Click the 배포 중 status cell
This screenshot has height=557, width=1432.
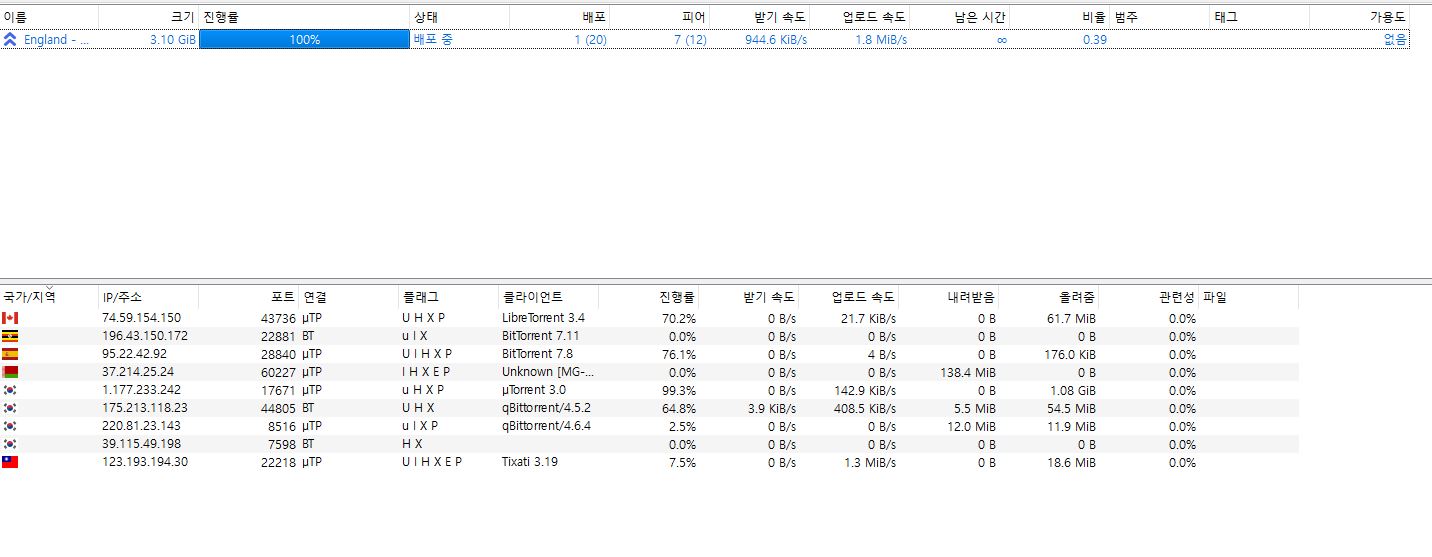433,40
